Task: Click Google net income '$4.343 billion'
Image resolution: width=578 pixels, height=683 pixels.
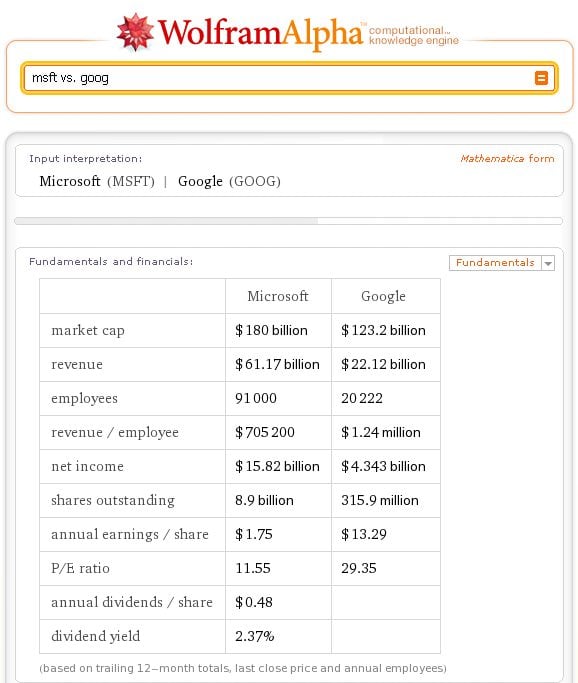Action: [x=383, y=466]
